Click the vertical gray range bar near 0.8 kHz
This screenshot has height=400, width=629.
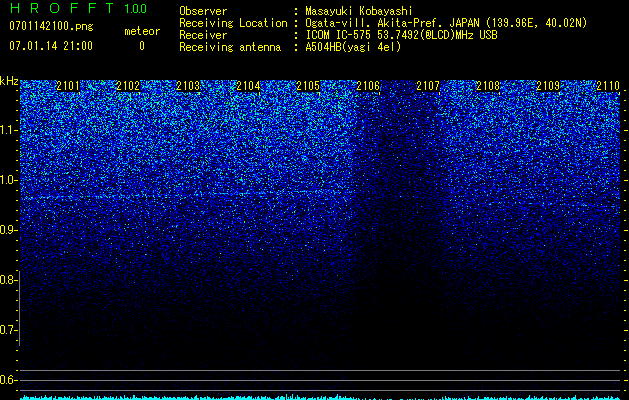20,308
